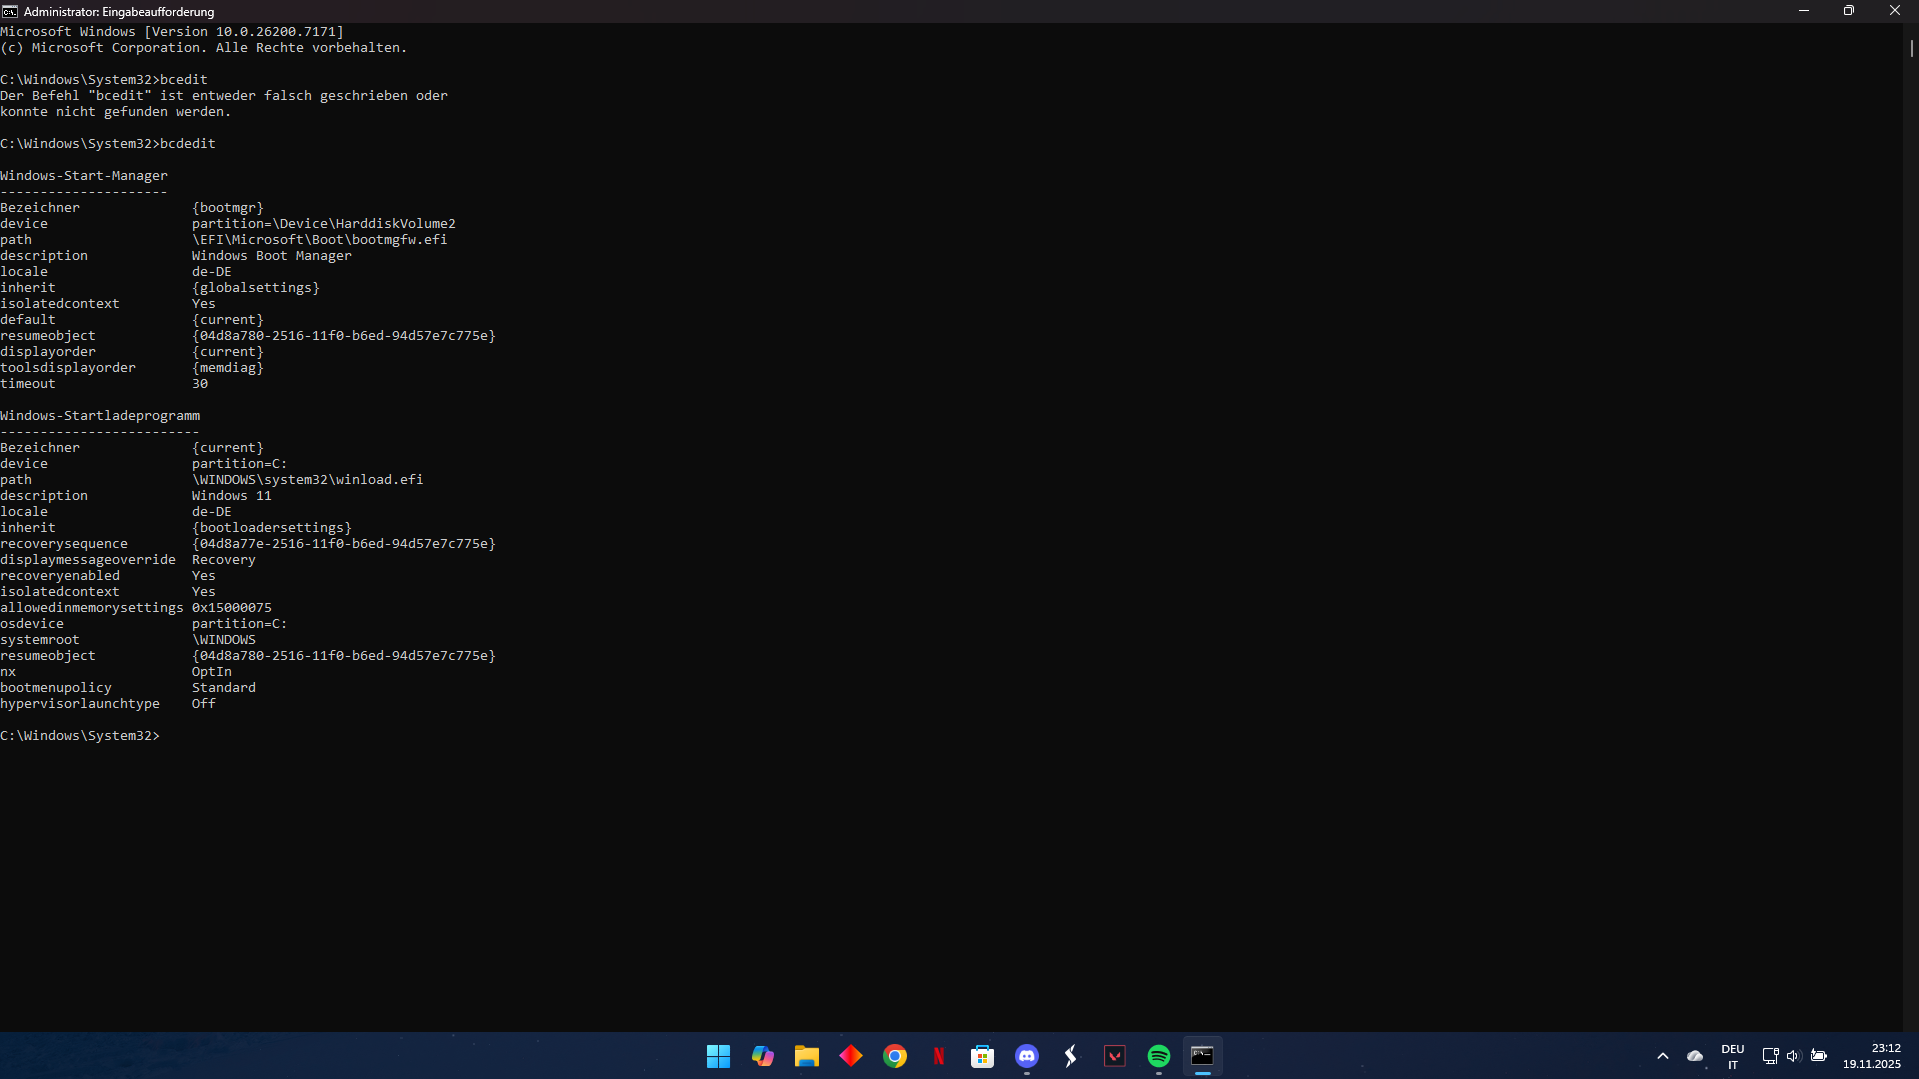1919x1079 pixels.
Task: Click the mistyped 'bcedit' command line
Action: 104,80
